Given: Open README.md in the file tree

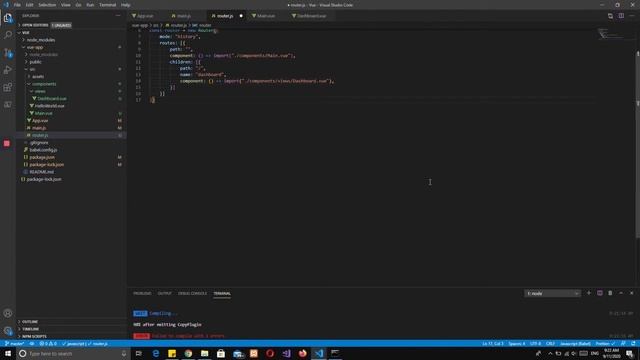Looking at the screenshot, I should (x=71, y=172).
